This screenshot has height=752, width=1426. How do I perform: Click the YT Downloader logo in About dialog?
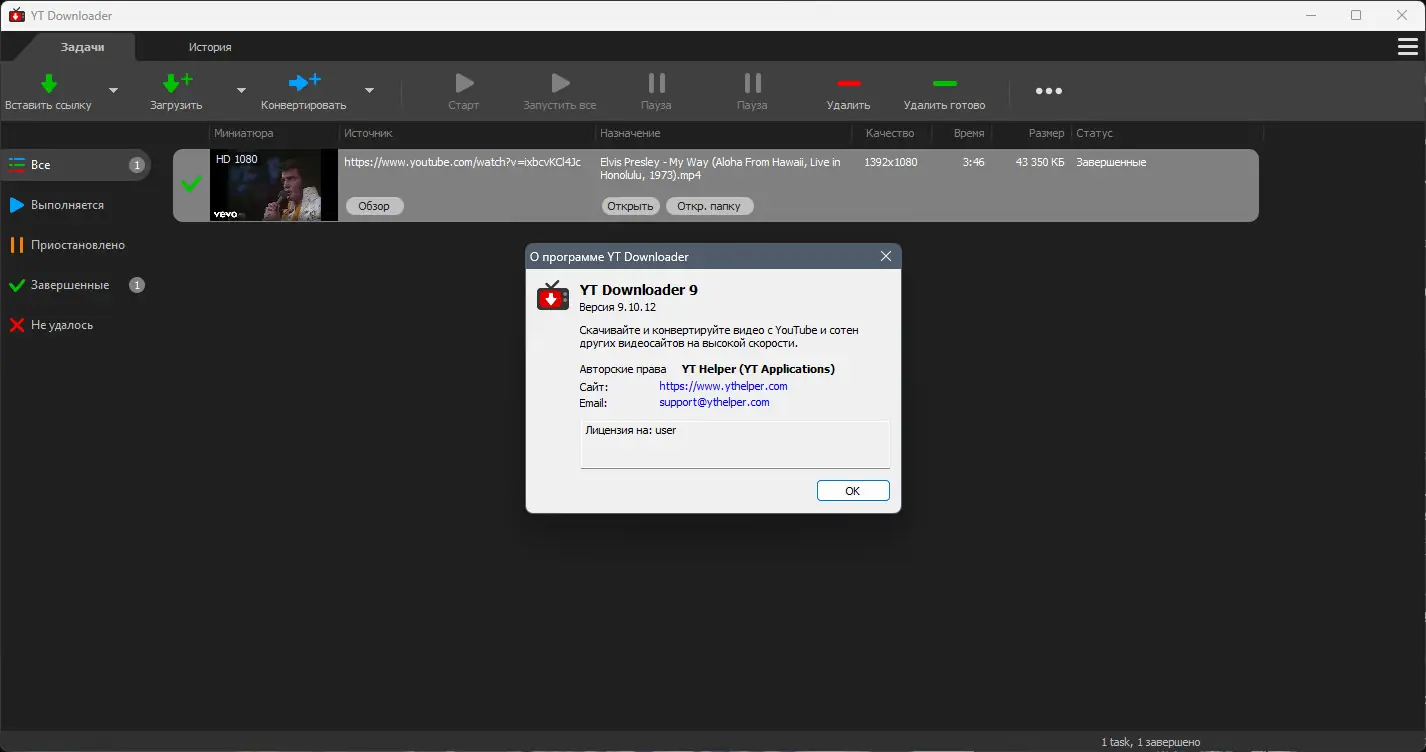553,296
